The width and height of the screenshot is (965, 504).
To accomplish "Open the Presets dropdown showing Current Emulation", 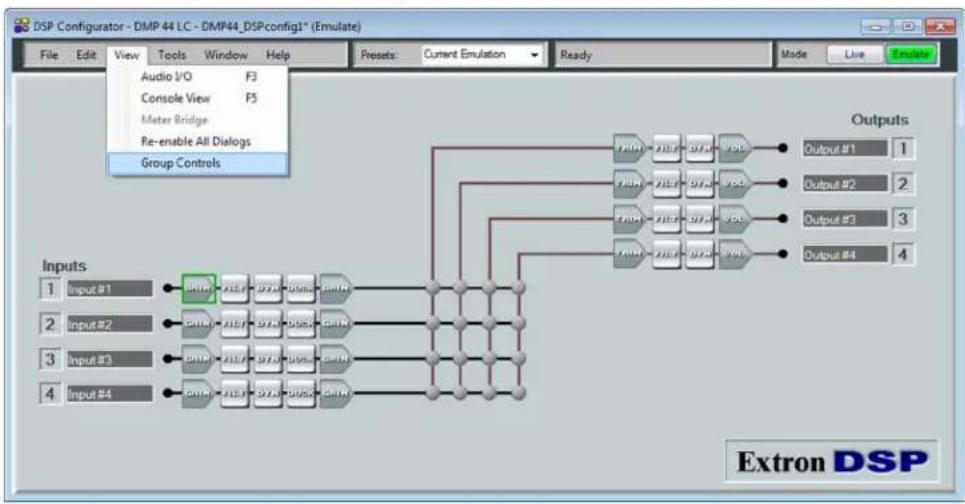I will 482,55.
